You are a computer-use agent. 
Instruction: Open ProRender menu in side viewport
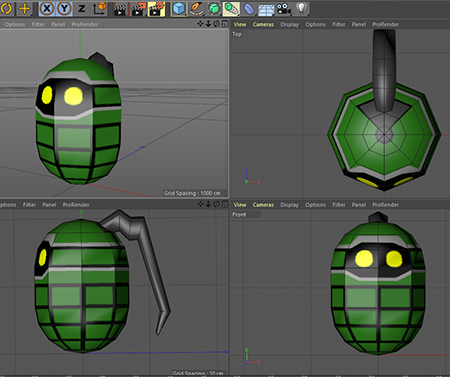(76, 205)
